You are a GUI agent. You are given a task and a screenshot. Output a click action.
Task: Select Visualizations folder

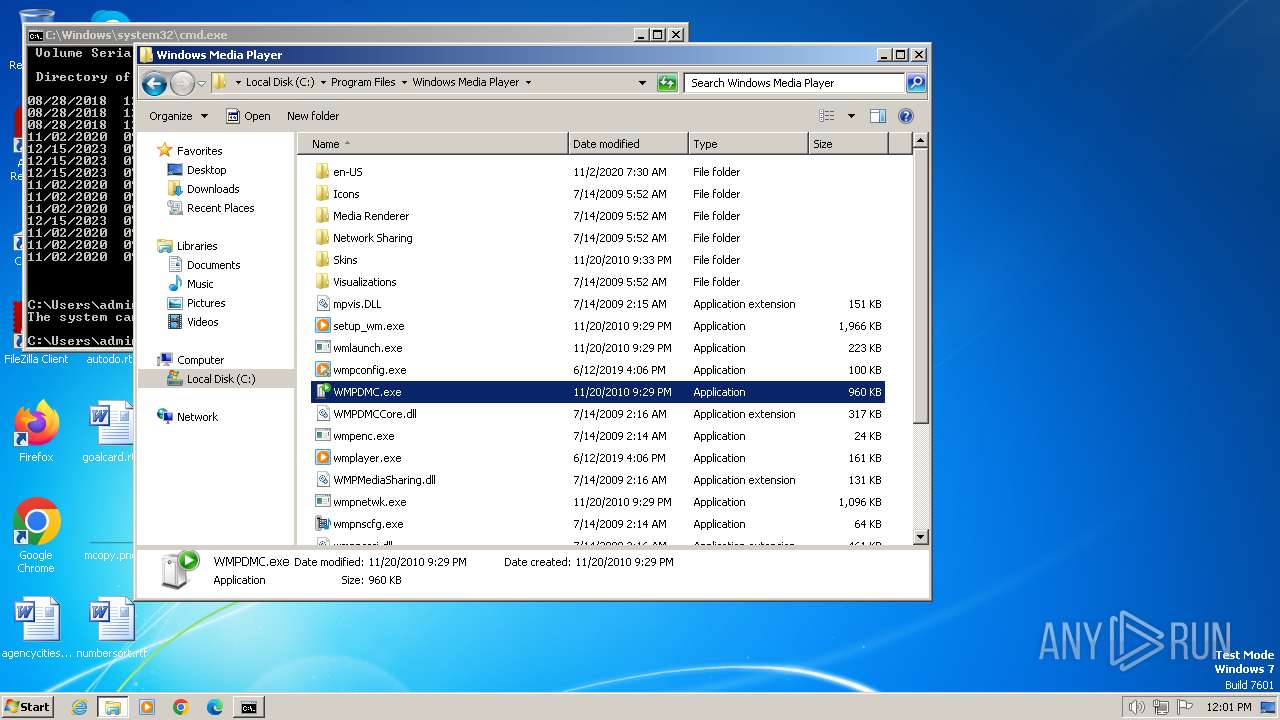point(598,282)
